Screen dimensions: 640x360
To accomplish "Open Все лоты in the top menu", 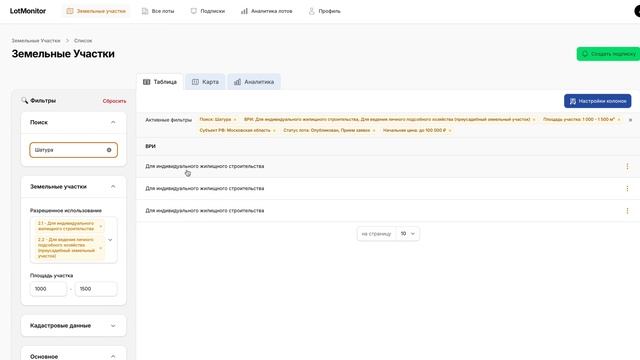I will coord(158,11).
